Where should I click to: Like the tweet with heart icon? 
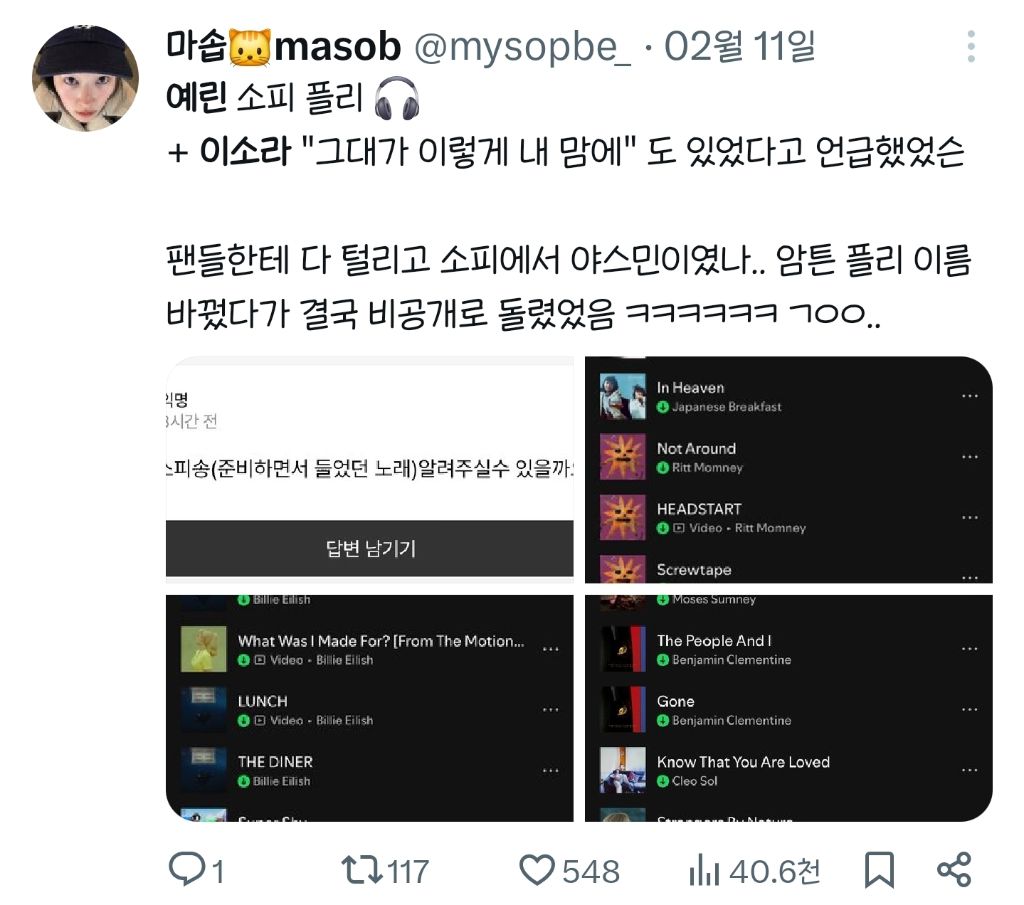(x=537, y=870)
